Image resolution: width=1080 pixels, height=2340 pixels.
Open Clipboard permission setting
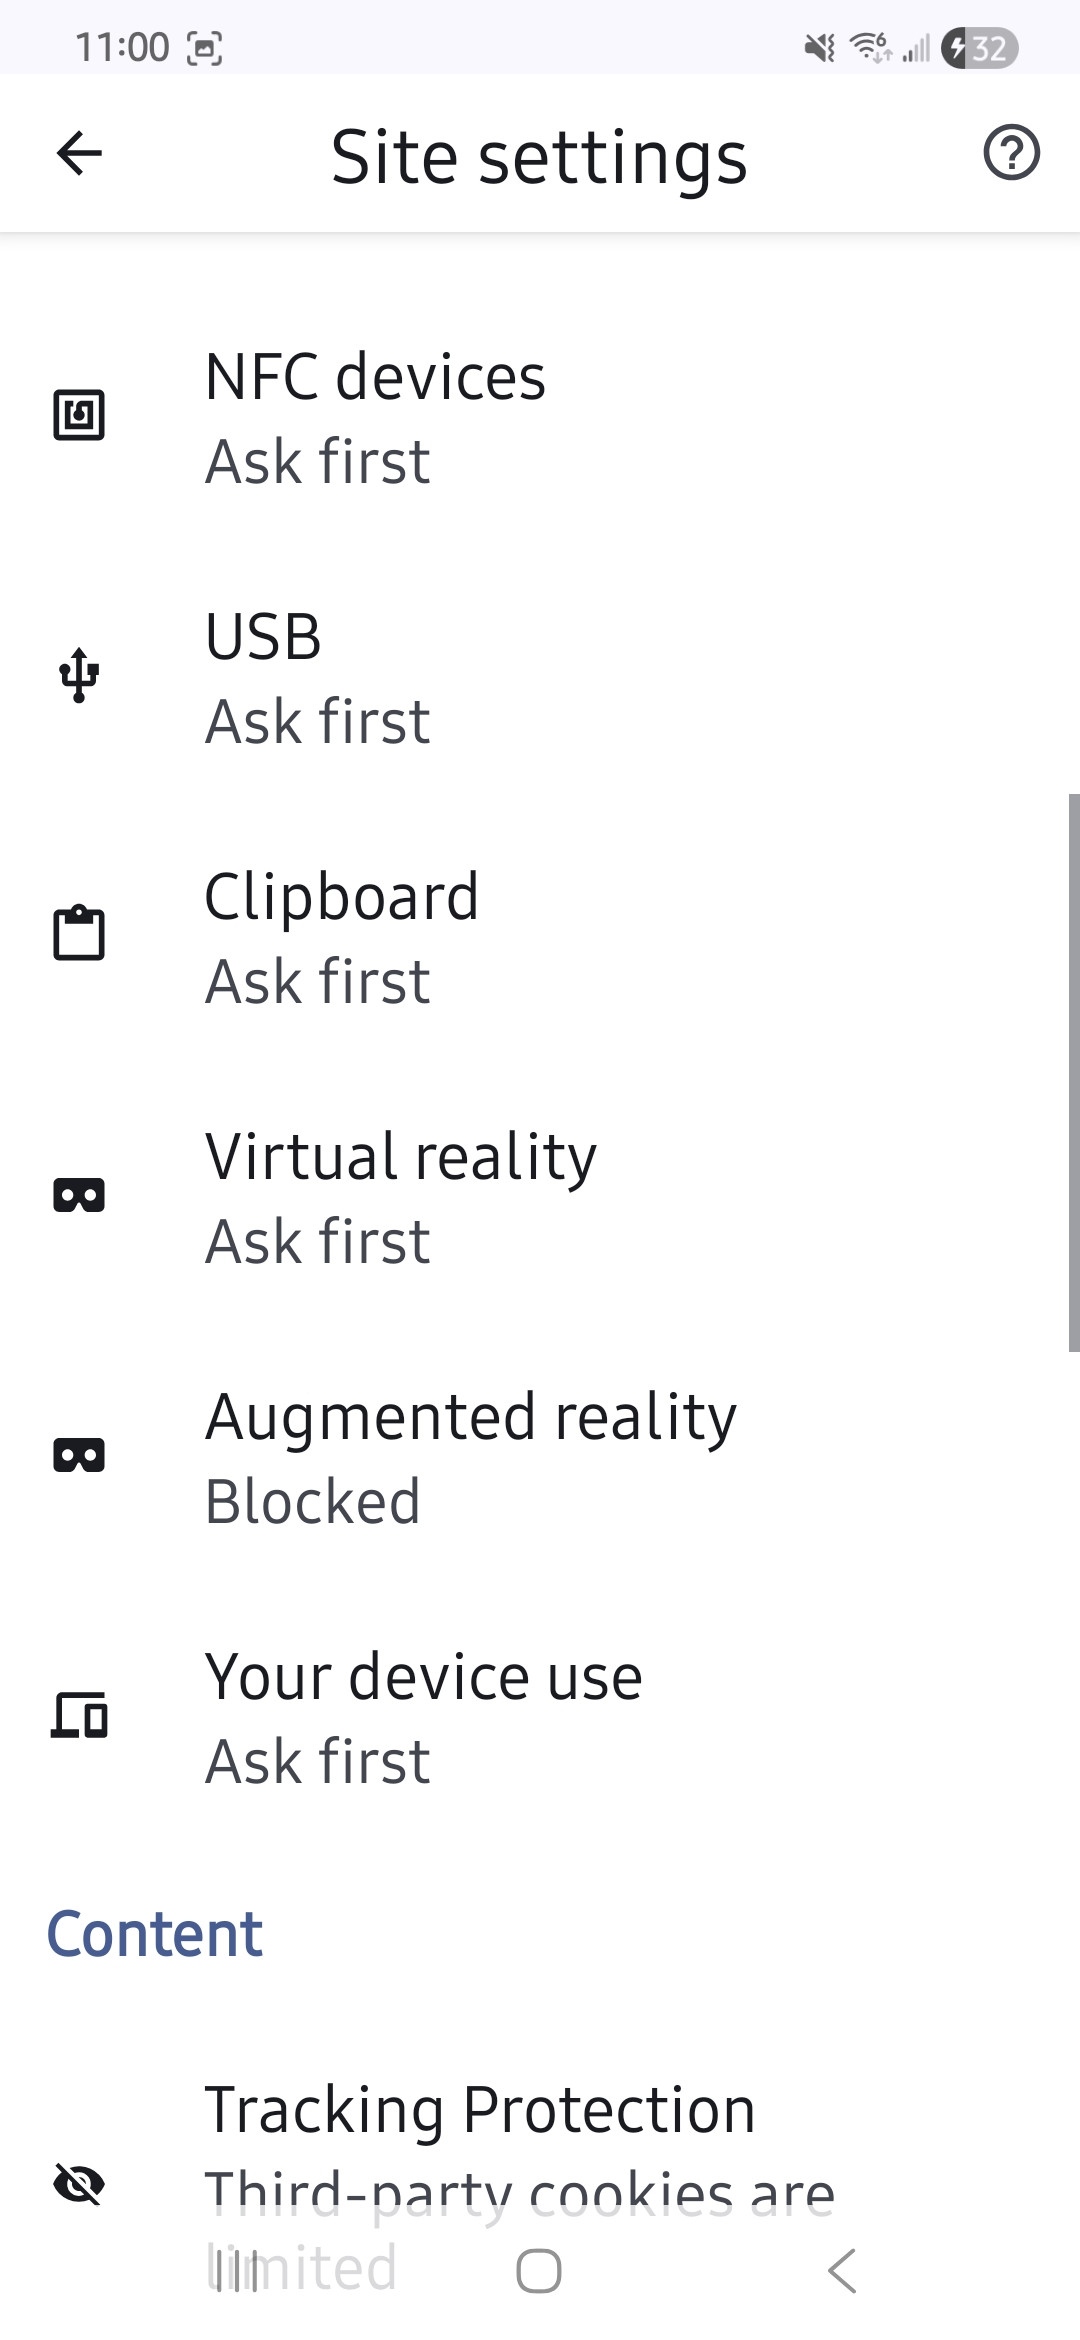coord(540,937)
